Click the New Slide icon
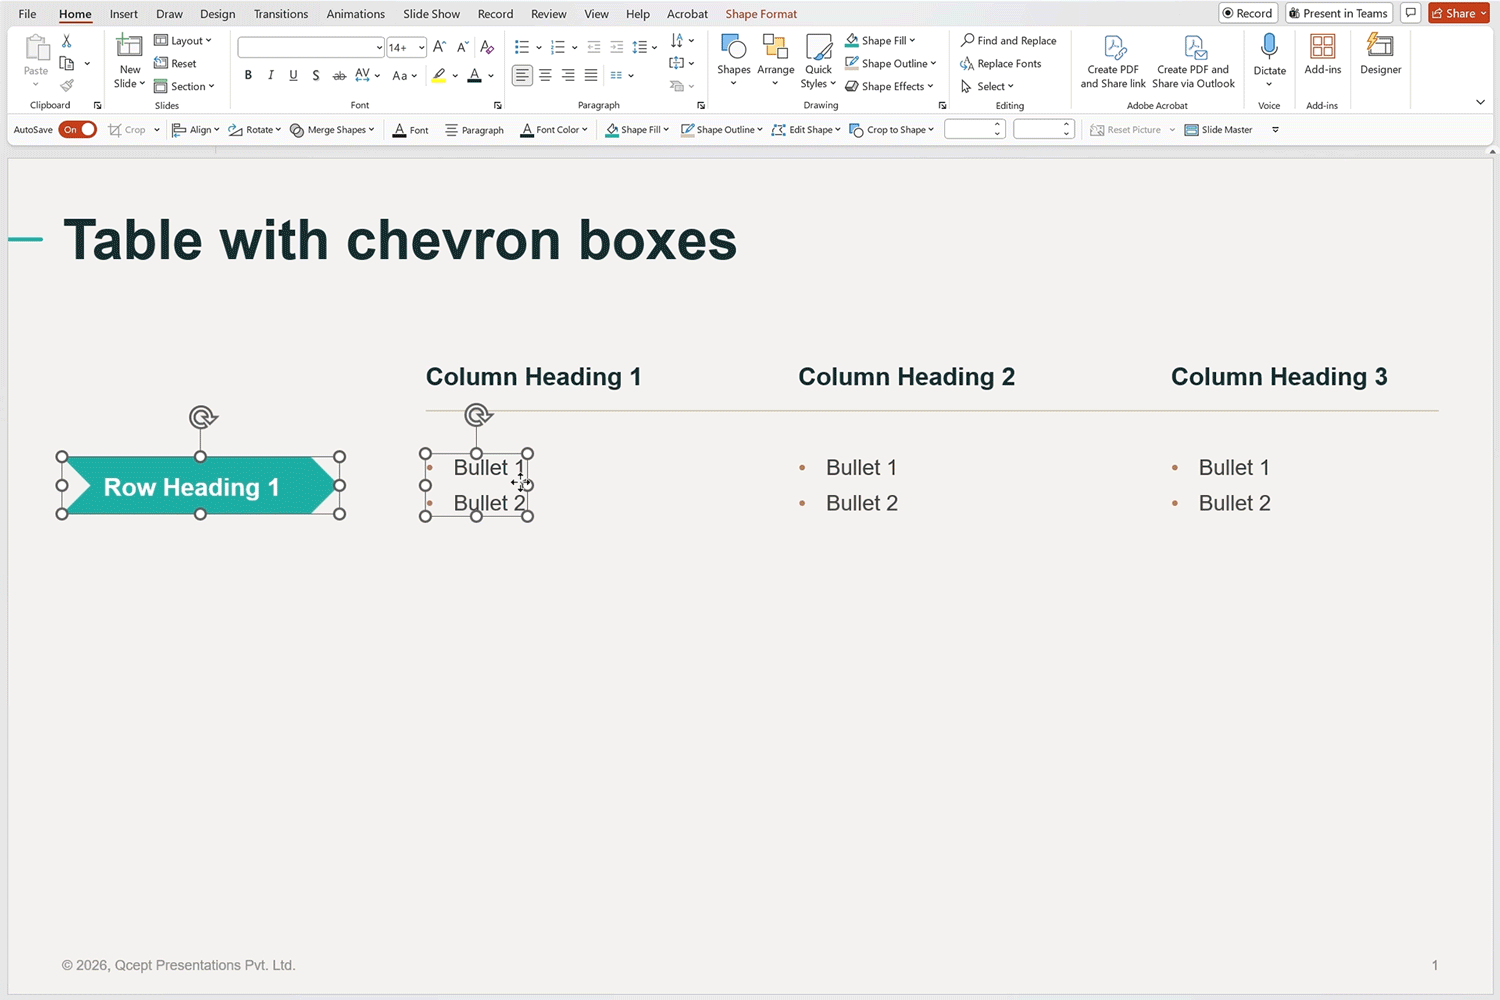The height and width of the screenshot is (1000, 1500). 130,46
